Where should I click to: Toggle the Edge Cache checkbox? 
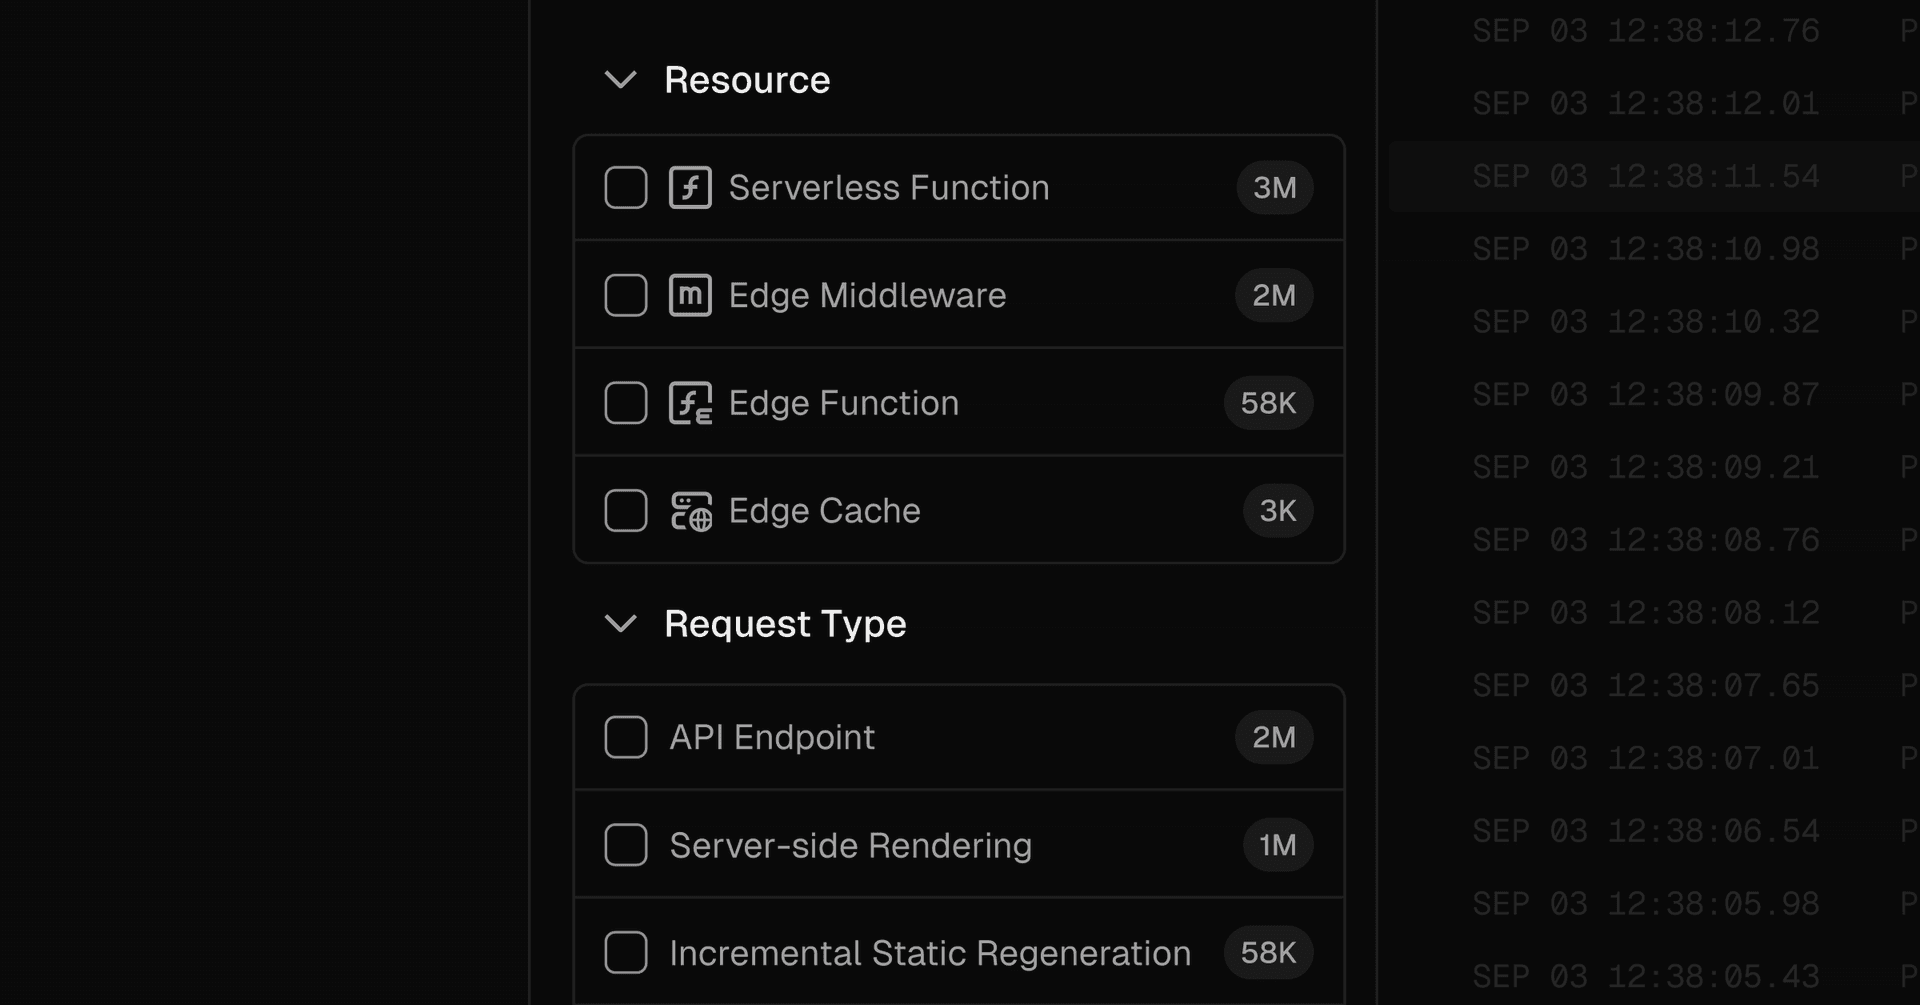626,511
